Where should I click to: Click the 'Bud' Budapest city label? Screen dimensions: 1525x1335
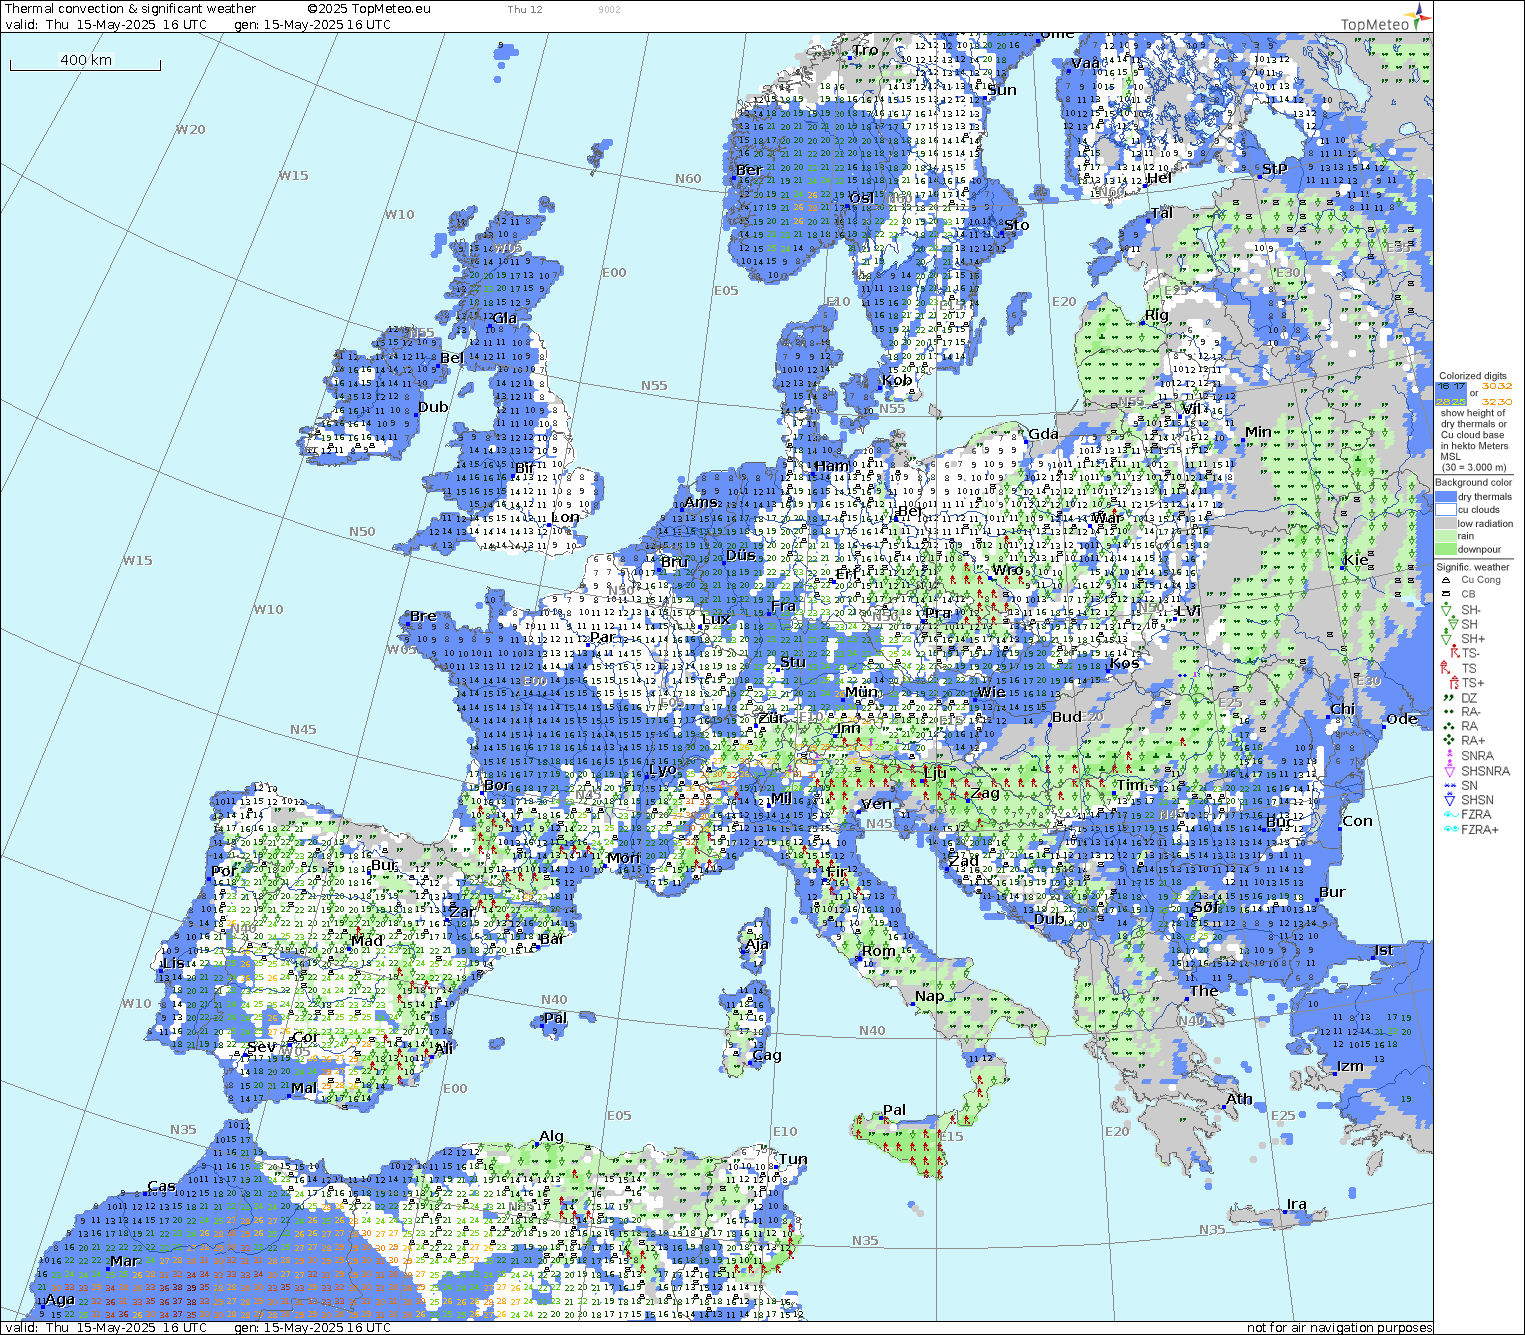click(1067, 717)
